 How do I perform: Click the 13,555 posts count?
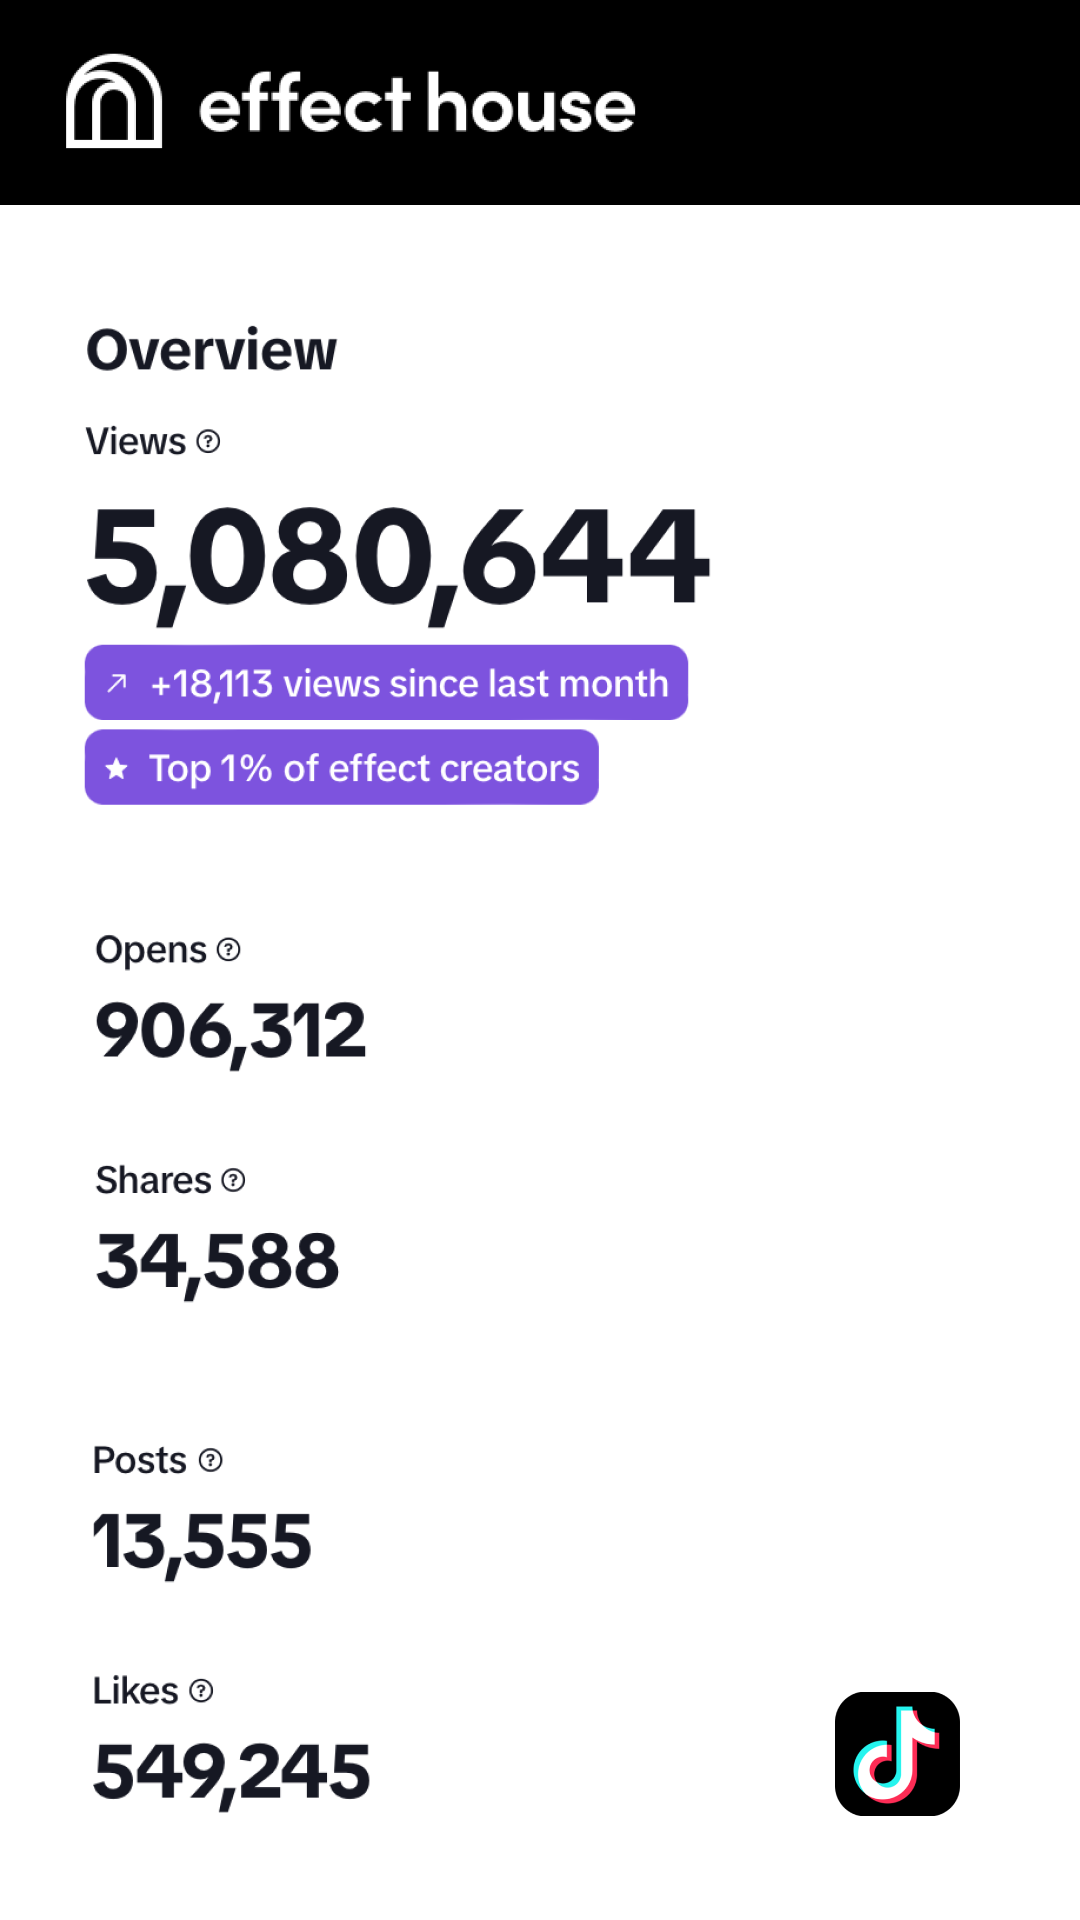202,1542
